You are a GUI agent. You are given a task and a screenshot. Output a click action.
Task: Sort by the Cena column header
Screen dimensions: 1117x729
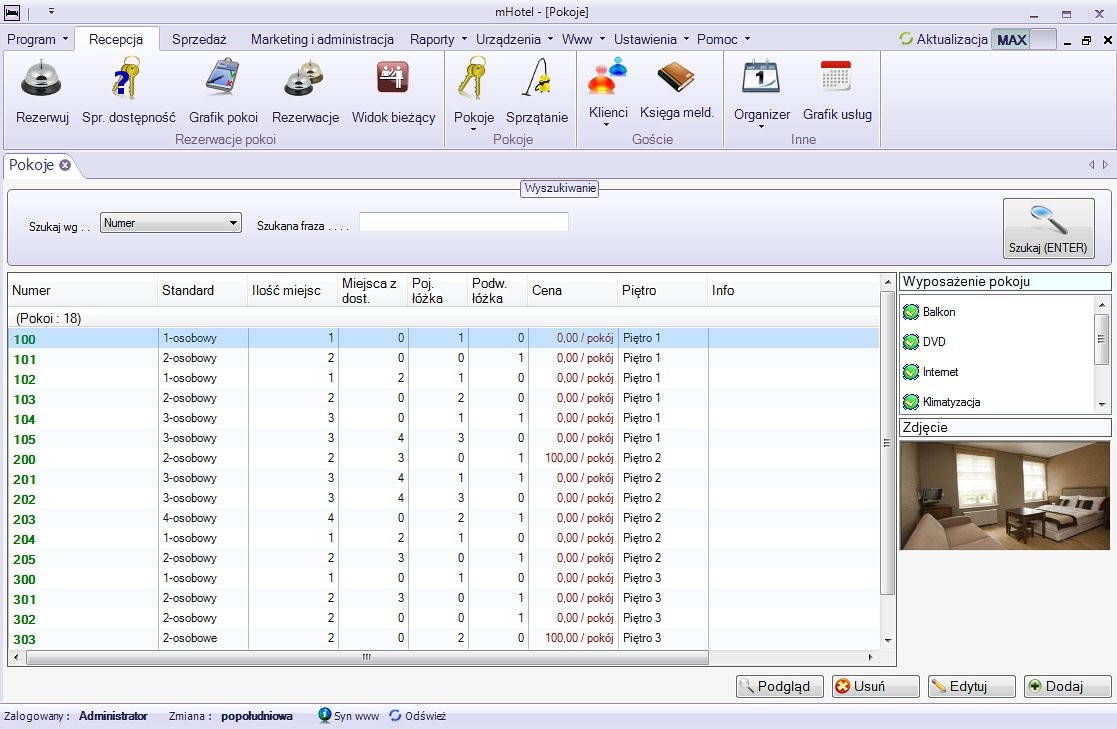[573, 290]
